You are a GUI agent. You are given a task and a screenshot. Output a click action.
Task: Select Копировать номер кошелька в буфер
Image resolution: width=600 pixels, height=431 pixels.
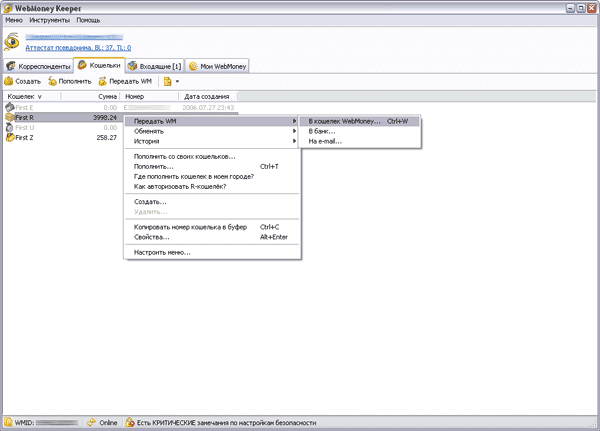coord(212,227)
